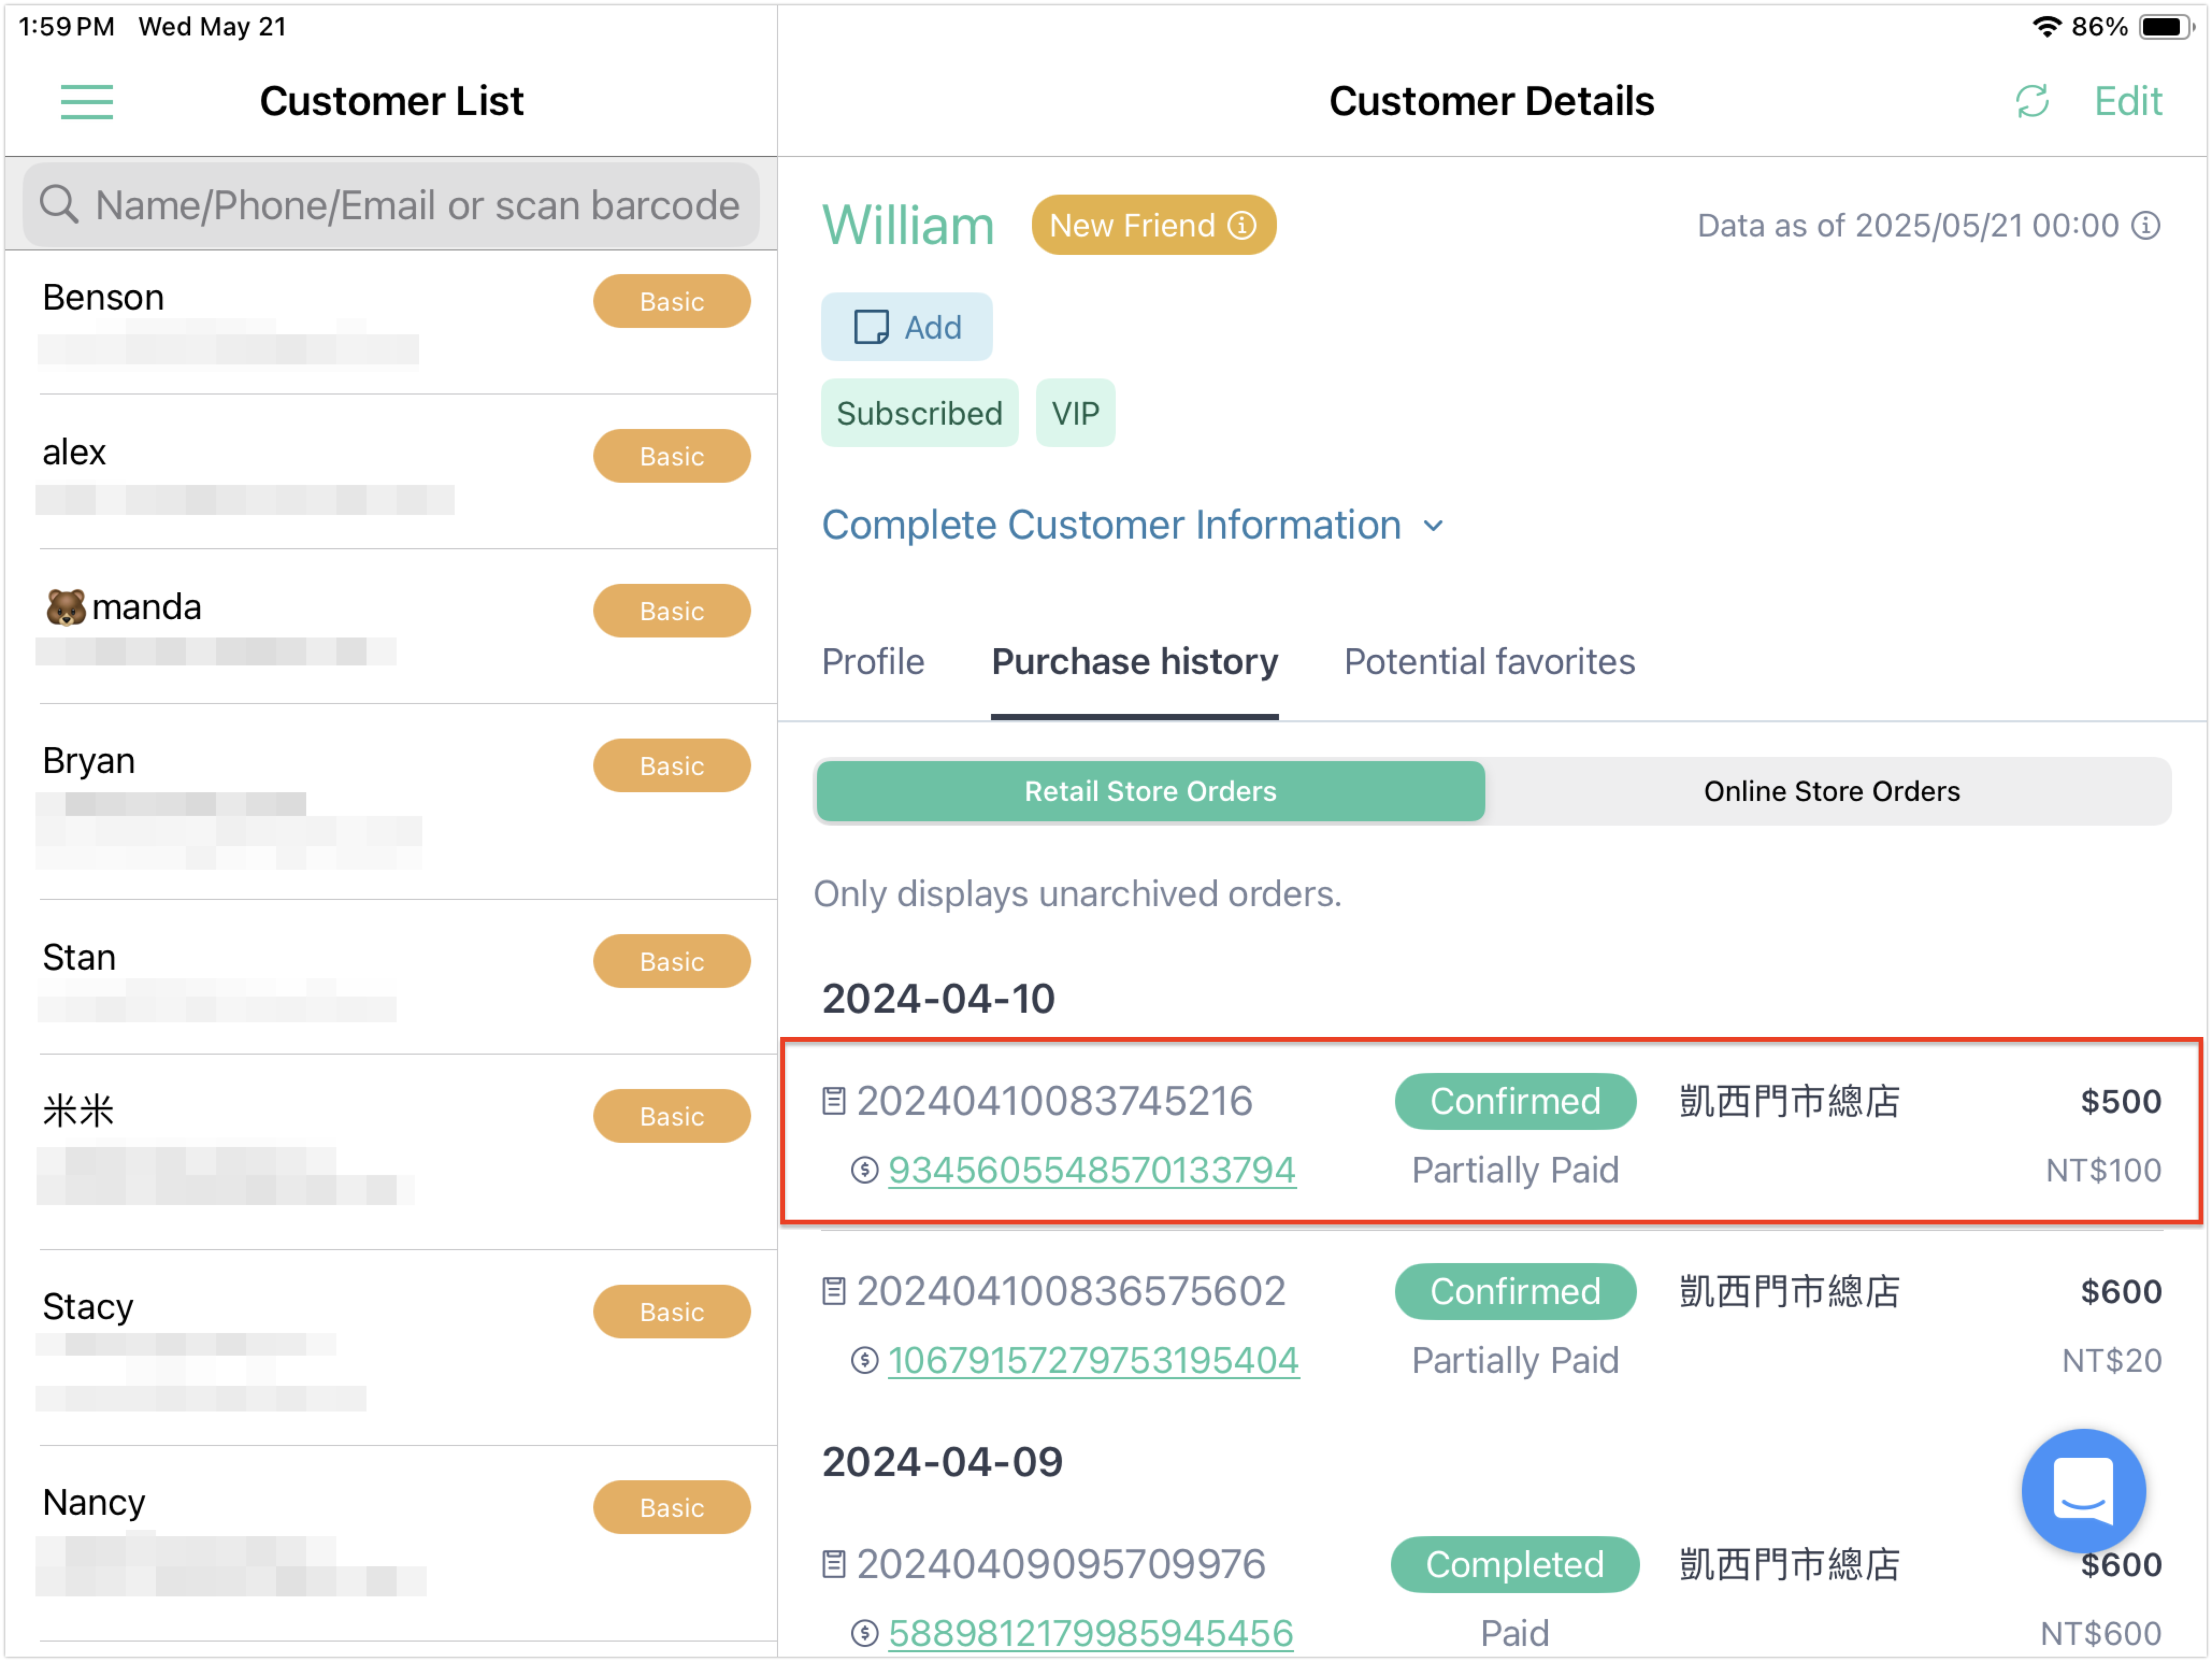This screenshot has height=1662, width=2212.
Task: Tap coin icon beside 9345605548570133794
Action: (864, 1171)
